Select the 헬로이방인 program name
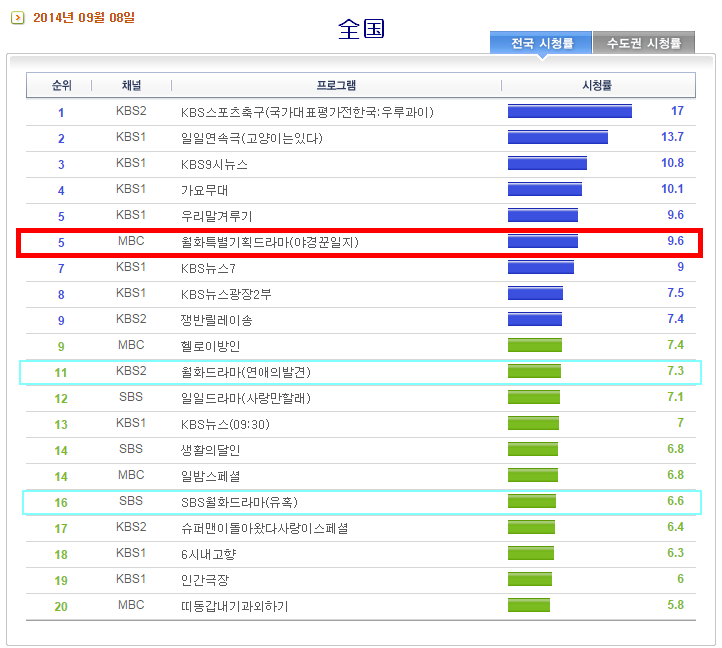The width and height of the screenshot is (722, 648). [210, 346]
